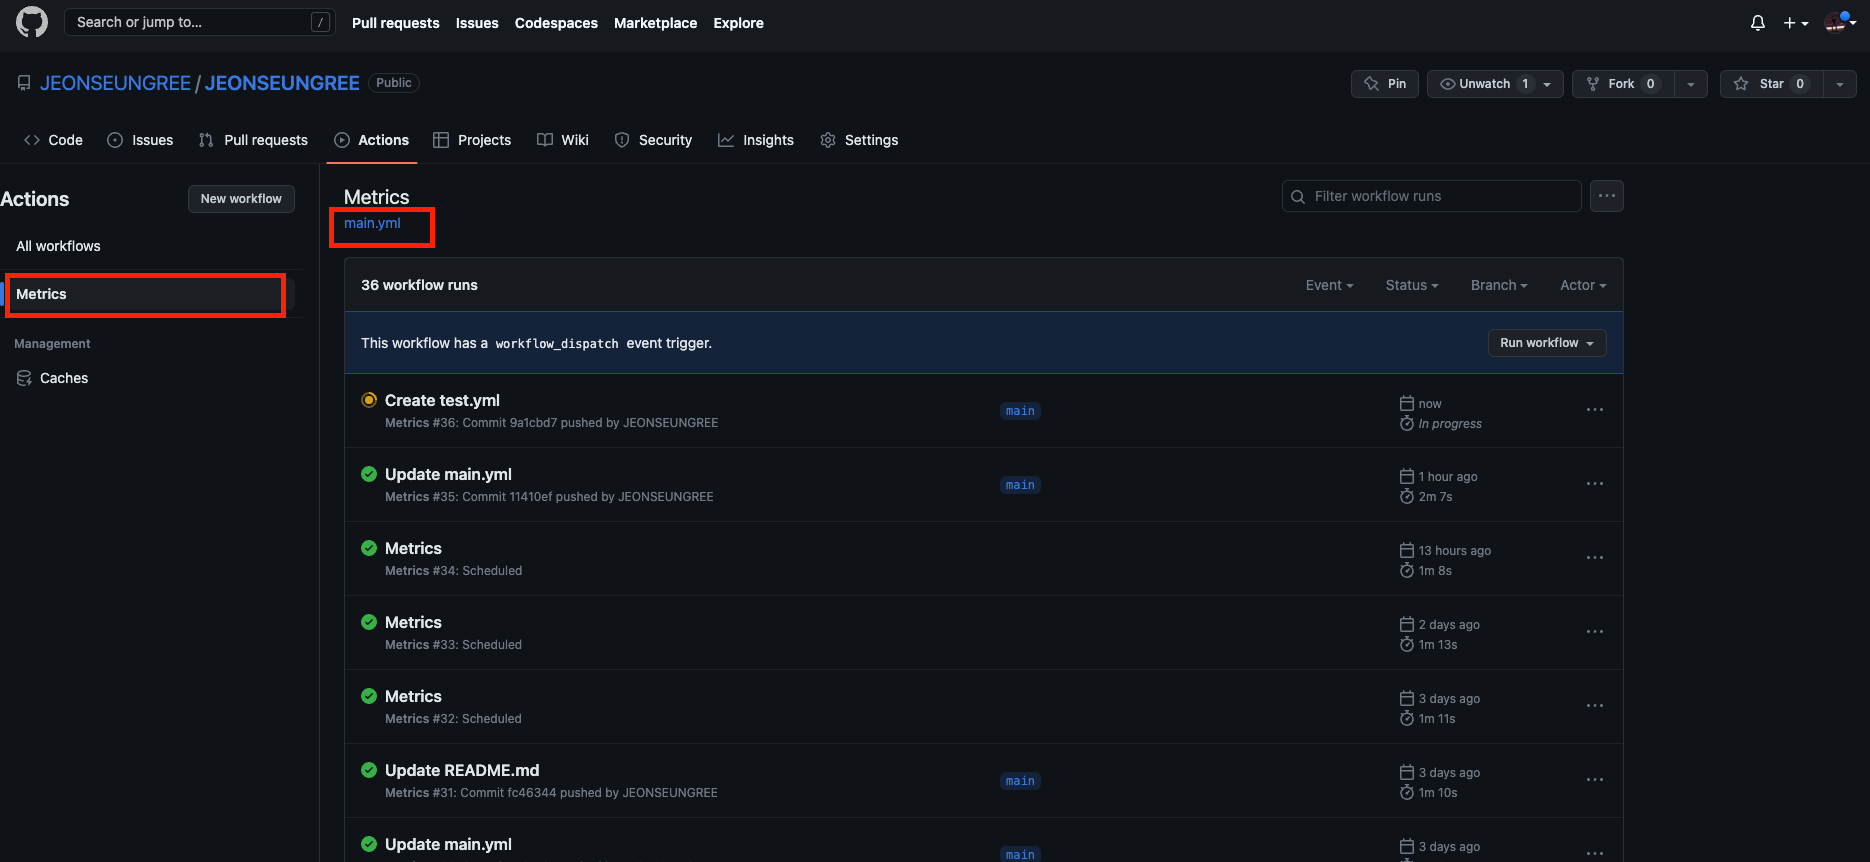Open the Event filter dropdown
Screen dimensions: 1870x862
(x=1329, y=285)
